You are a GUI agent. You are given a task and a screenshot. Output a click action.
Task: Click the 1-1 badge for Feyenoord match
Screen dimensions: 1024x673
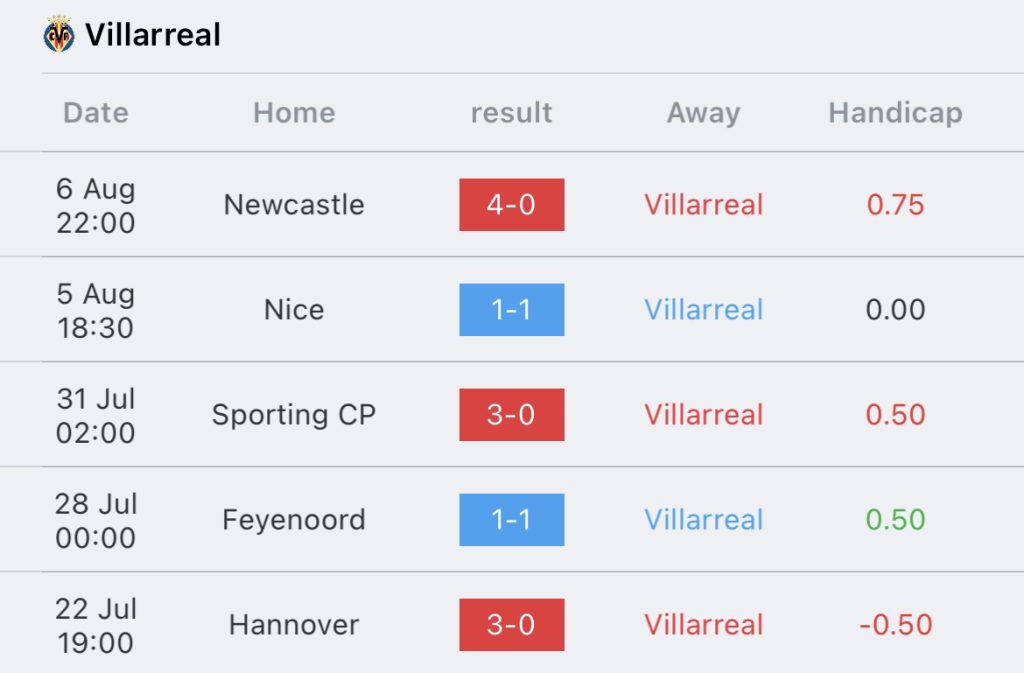pyautogui.click(x=511, y=520)
